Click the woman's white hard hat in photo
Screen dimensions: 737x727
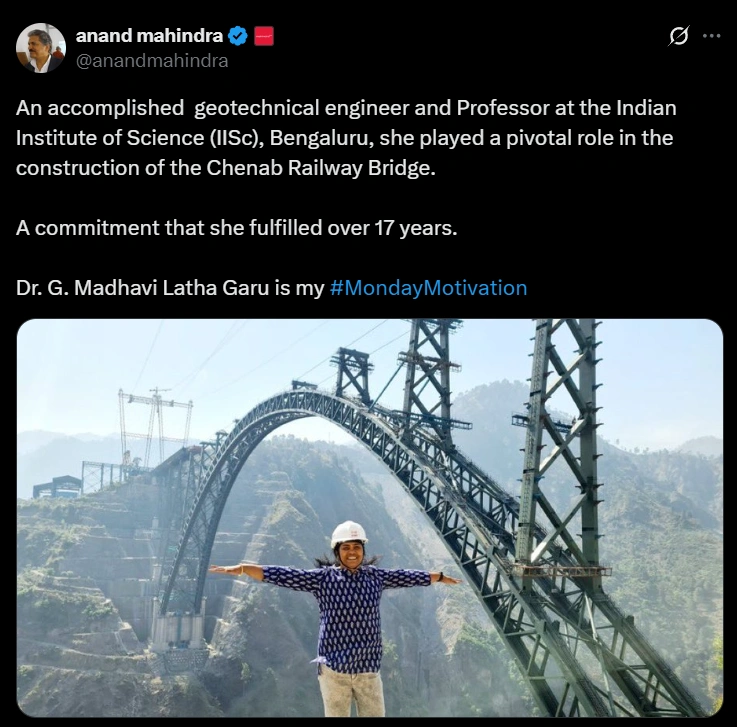(349, 533)
